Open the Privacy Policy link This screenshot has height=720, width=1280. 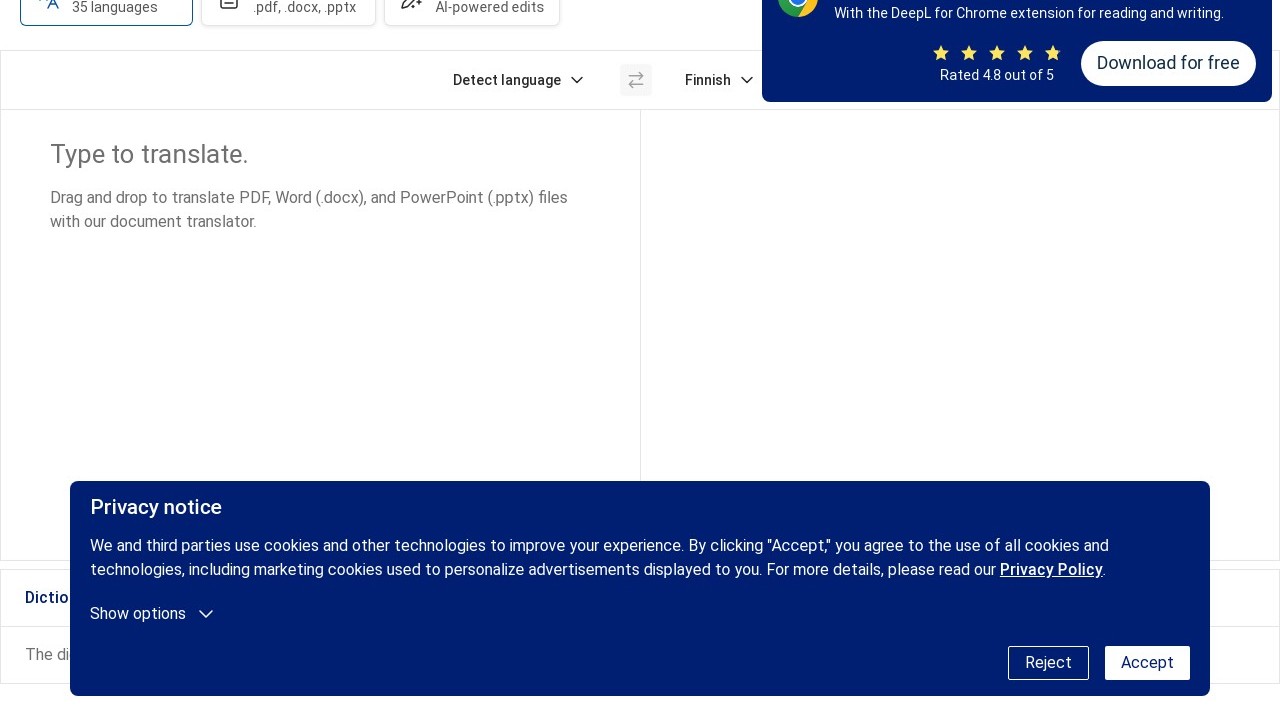tap(1050, 570)
